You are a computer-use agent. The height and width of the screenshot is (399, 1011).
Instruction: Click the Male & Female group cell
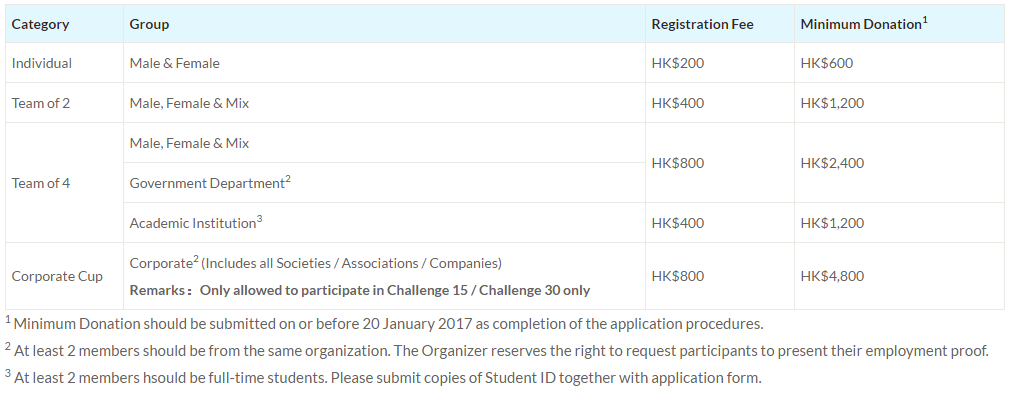174,63
